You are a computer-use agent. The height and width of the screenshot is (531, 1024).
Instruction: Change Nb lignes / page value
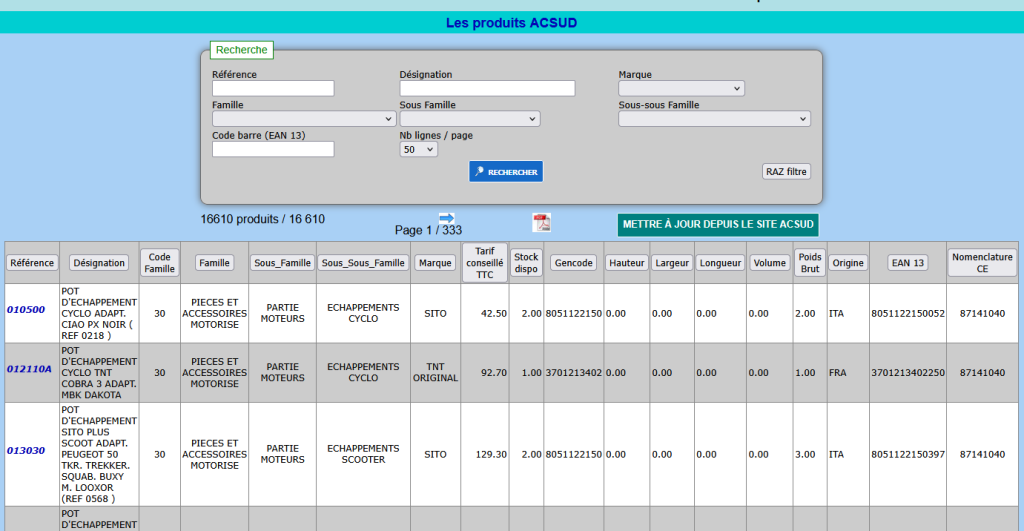pos(418,149)
